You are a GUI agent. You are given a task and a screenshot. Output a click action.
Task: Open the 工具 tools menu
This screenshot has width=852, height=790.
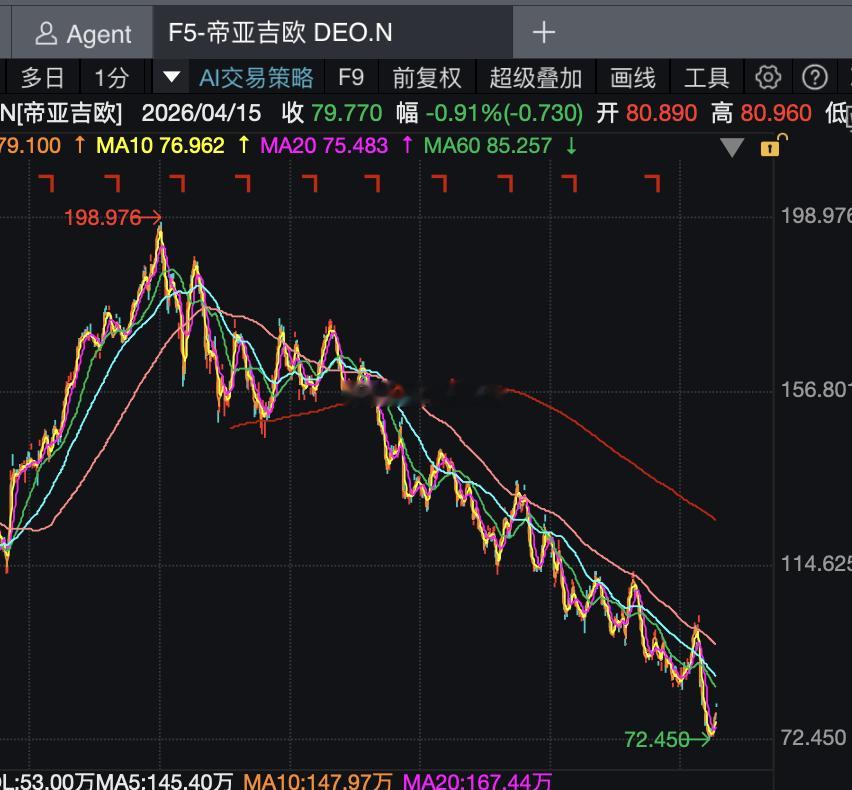click(x=706, y=78)
